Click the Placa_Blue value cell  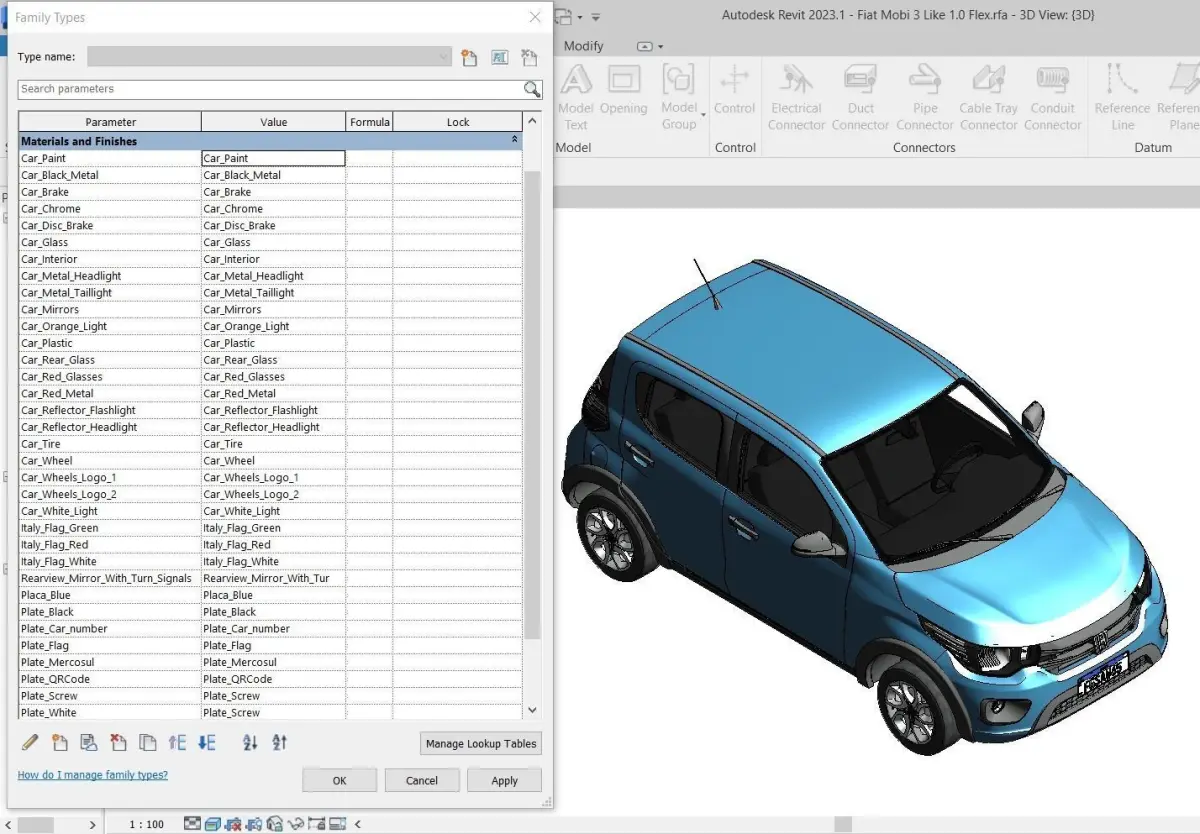point(273,595)
